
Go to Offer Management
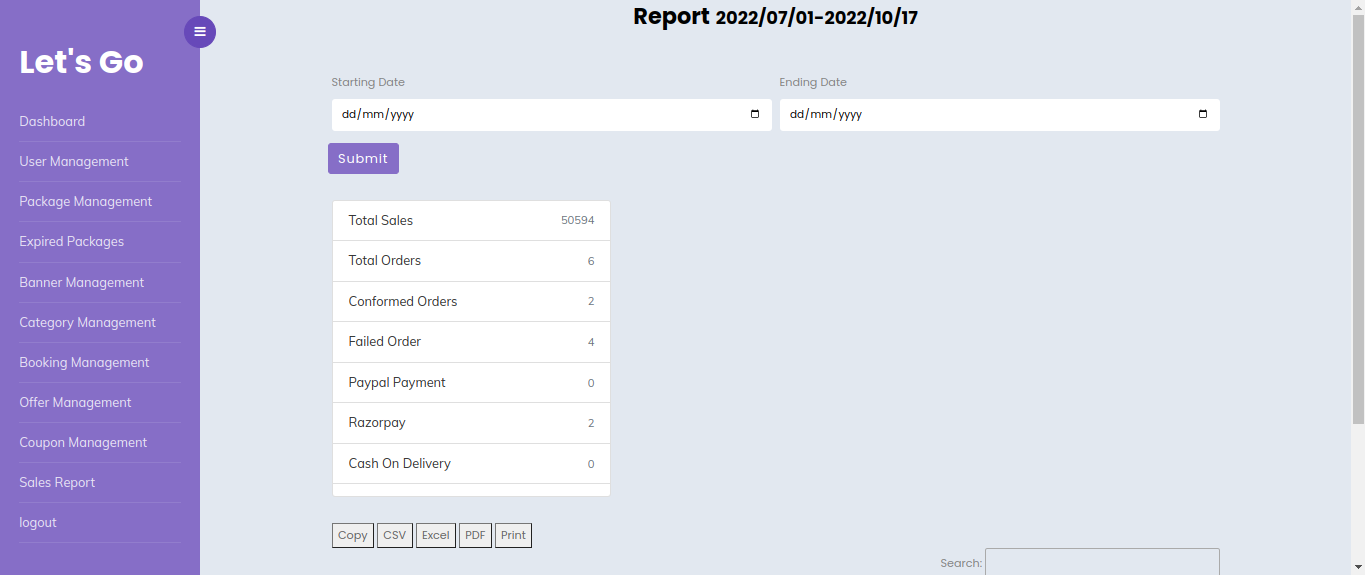(75, 402)
